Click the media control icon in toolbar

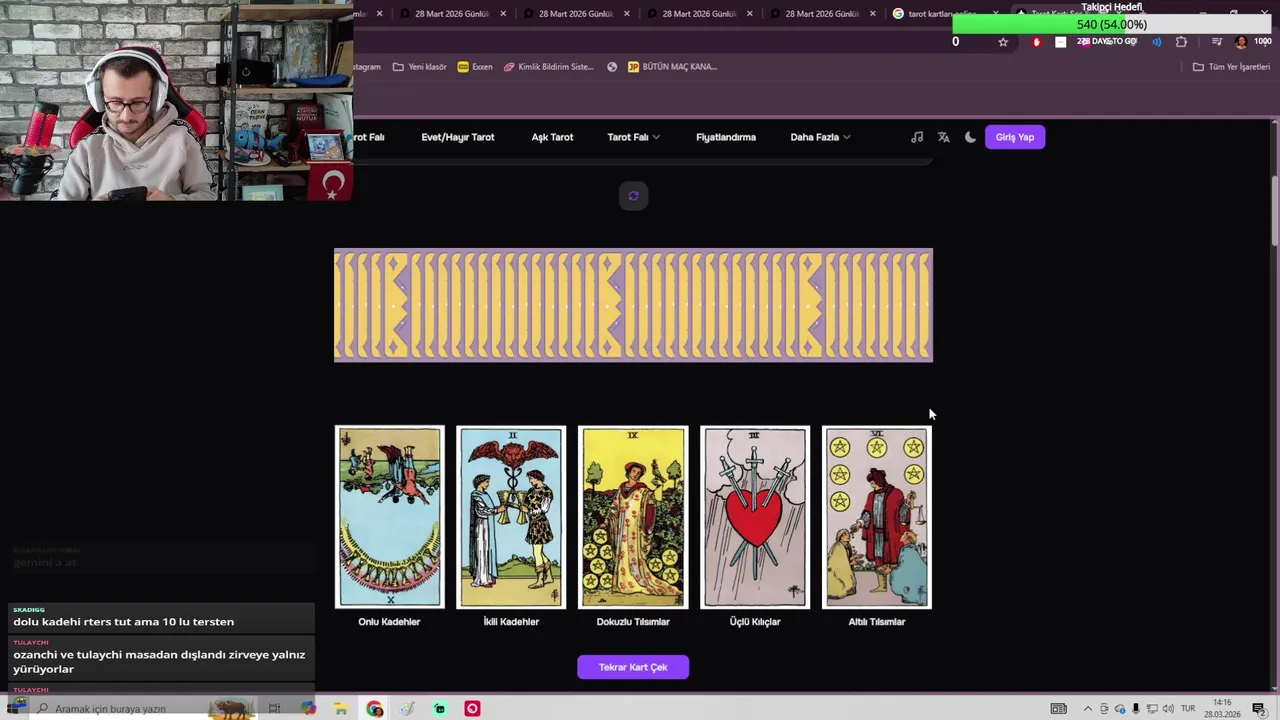coord(1216,42)
